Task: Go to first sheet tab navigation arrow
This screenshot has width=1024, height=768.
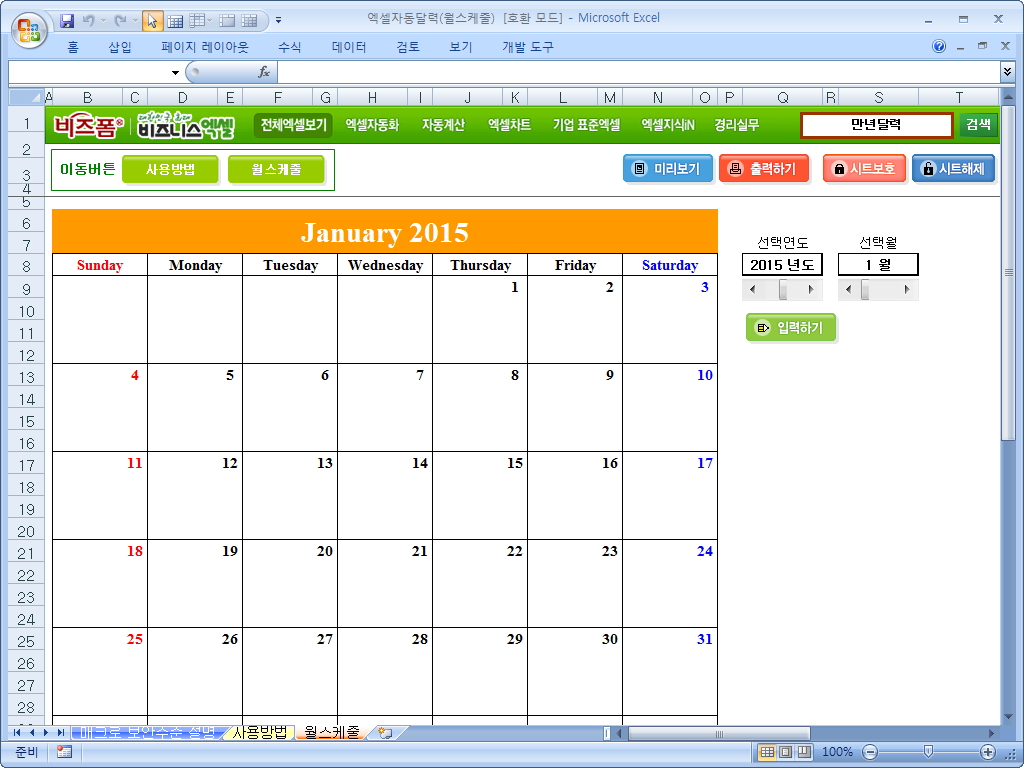Action: pyautogui.click(x=16, y=733)
